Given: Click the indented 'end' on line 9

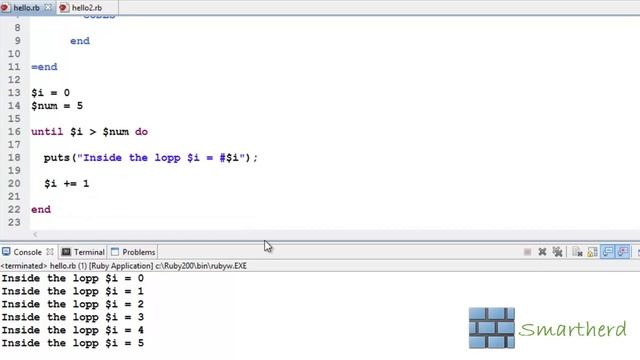Looking at the screenshot, I should tap(80, 41).
